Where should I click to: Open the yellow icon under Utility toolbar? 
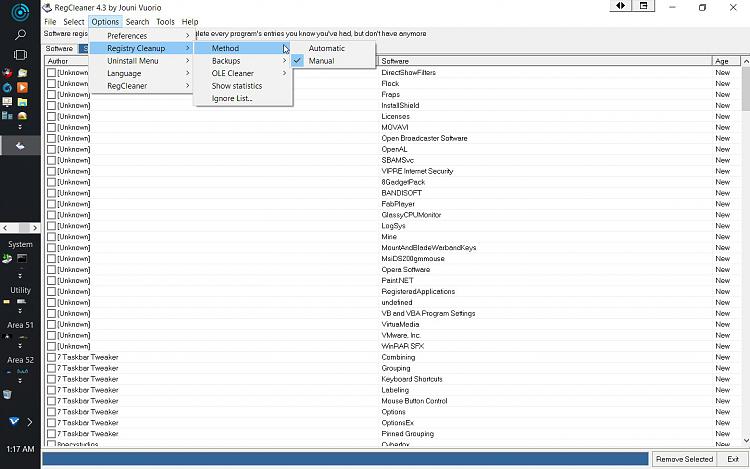pos(7,302)
